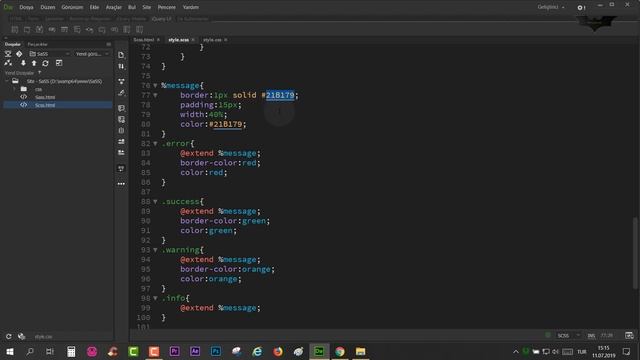Open Calculator from taskbar
Screen dimensions: 640x360
pos(71,351)
